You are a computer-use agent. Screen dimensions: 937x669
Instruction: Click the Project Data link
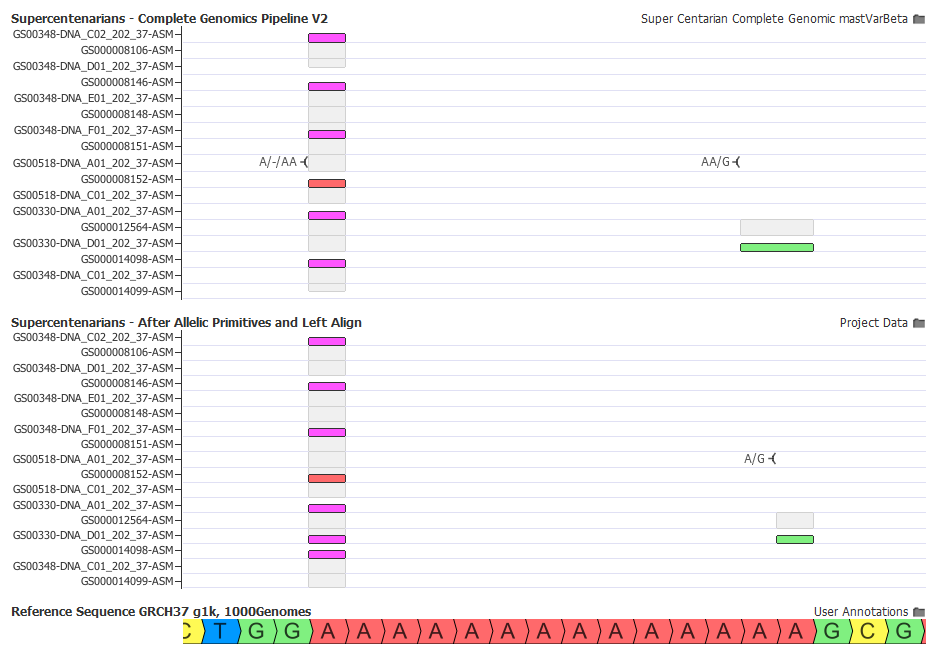(x=869, y=322)
